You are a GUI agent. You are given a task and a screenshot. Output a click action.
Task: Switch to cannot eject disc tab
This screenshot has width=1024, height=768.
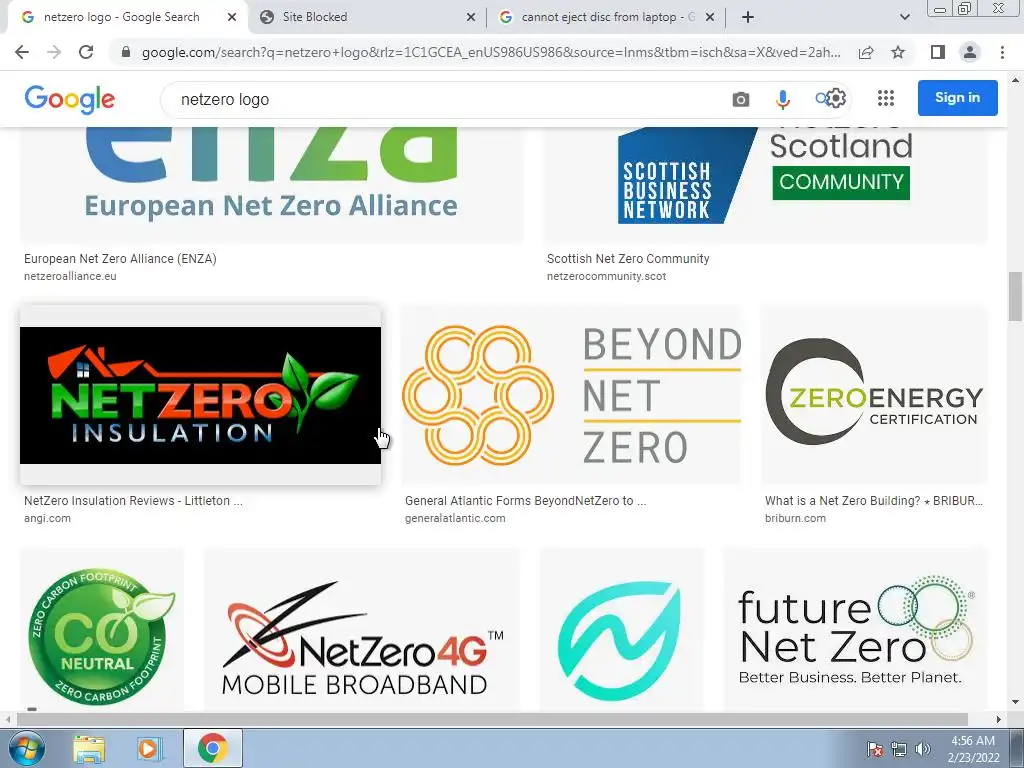pyautogui.click(x=607, y=17)
